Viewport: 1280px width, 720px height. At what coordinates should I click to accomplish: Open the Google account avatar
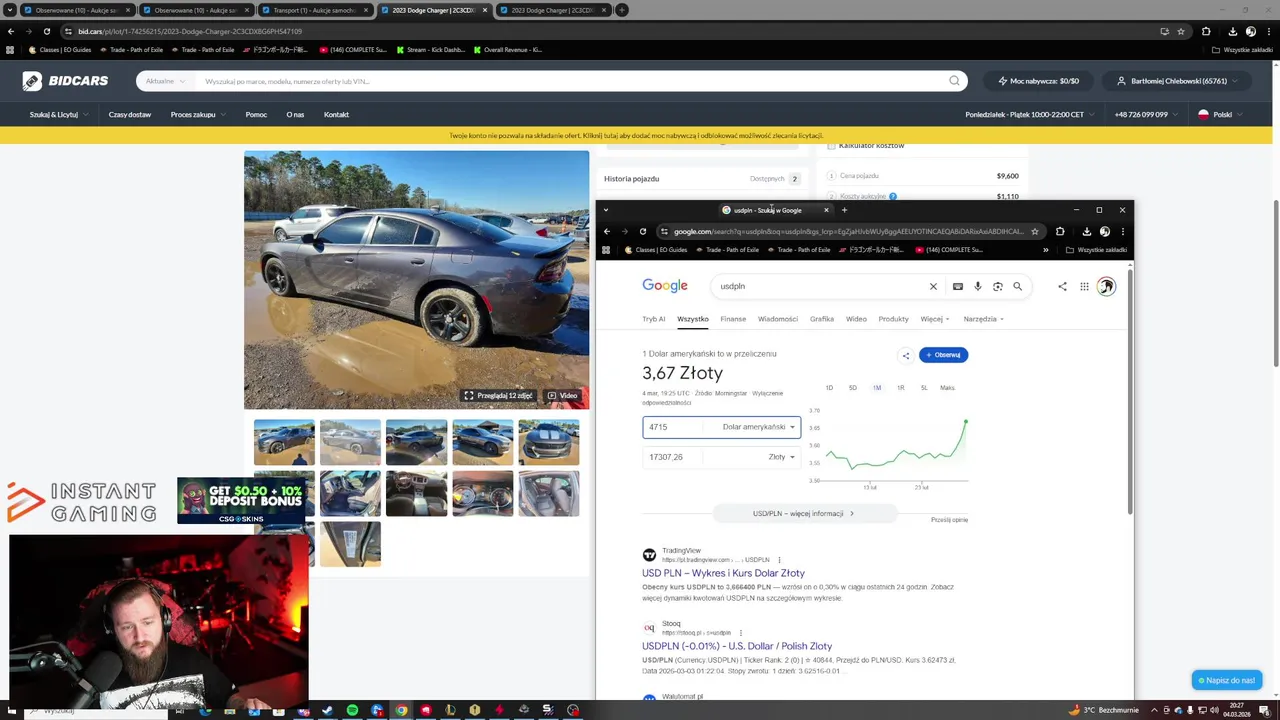(1106, 286)
